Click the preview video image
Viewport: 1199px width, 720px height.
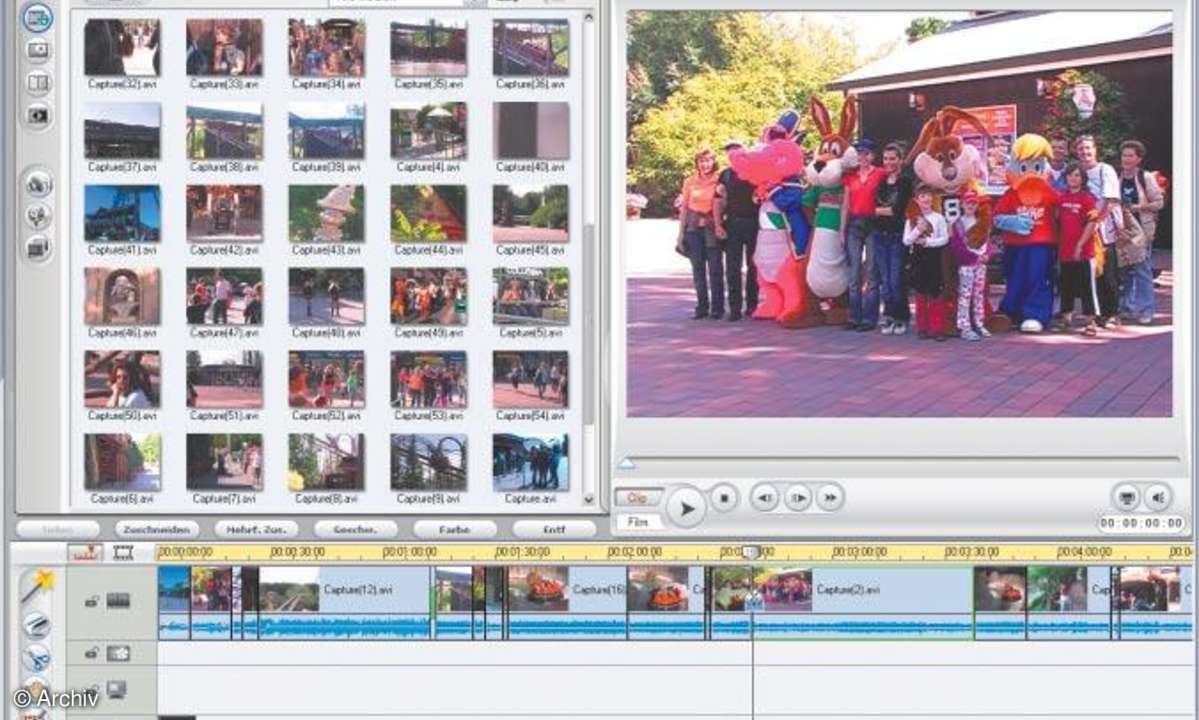point(899,214)
